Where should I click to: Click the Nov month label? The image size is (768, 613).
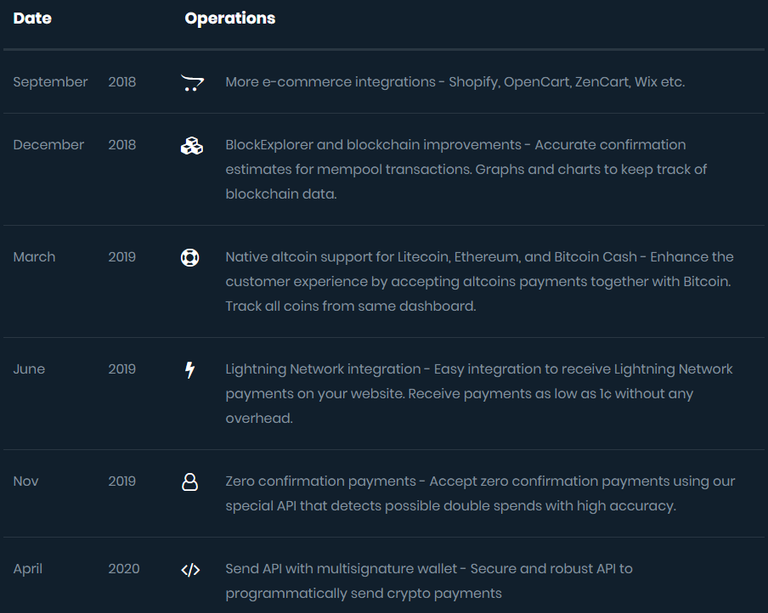25,481
